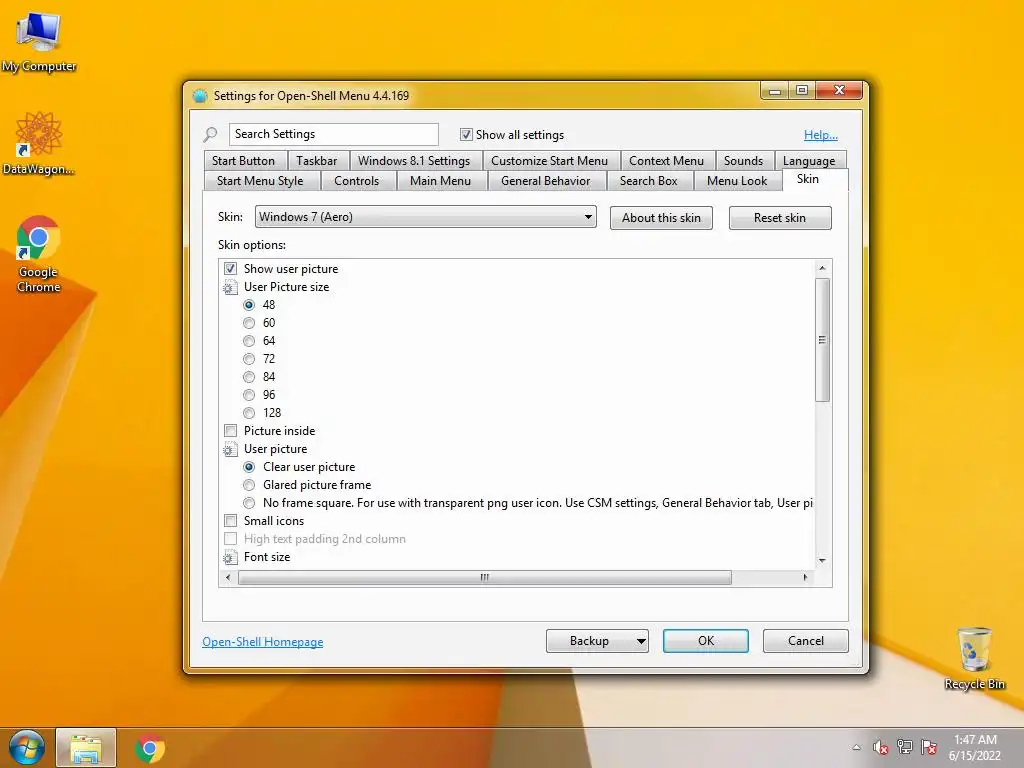Click the magnifier search icon
The height and width of the screenshot is (768, 1024).
point(210,135)
